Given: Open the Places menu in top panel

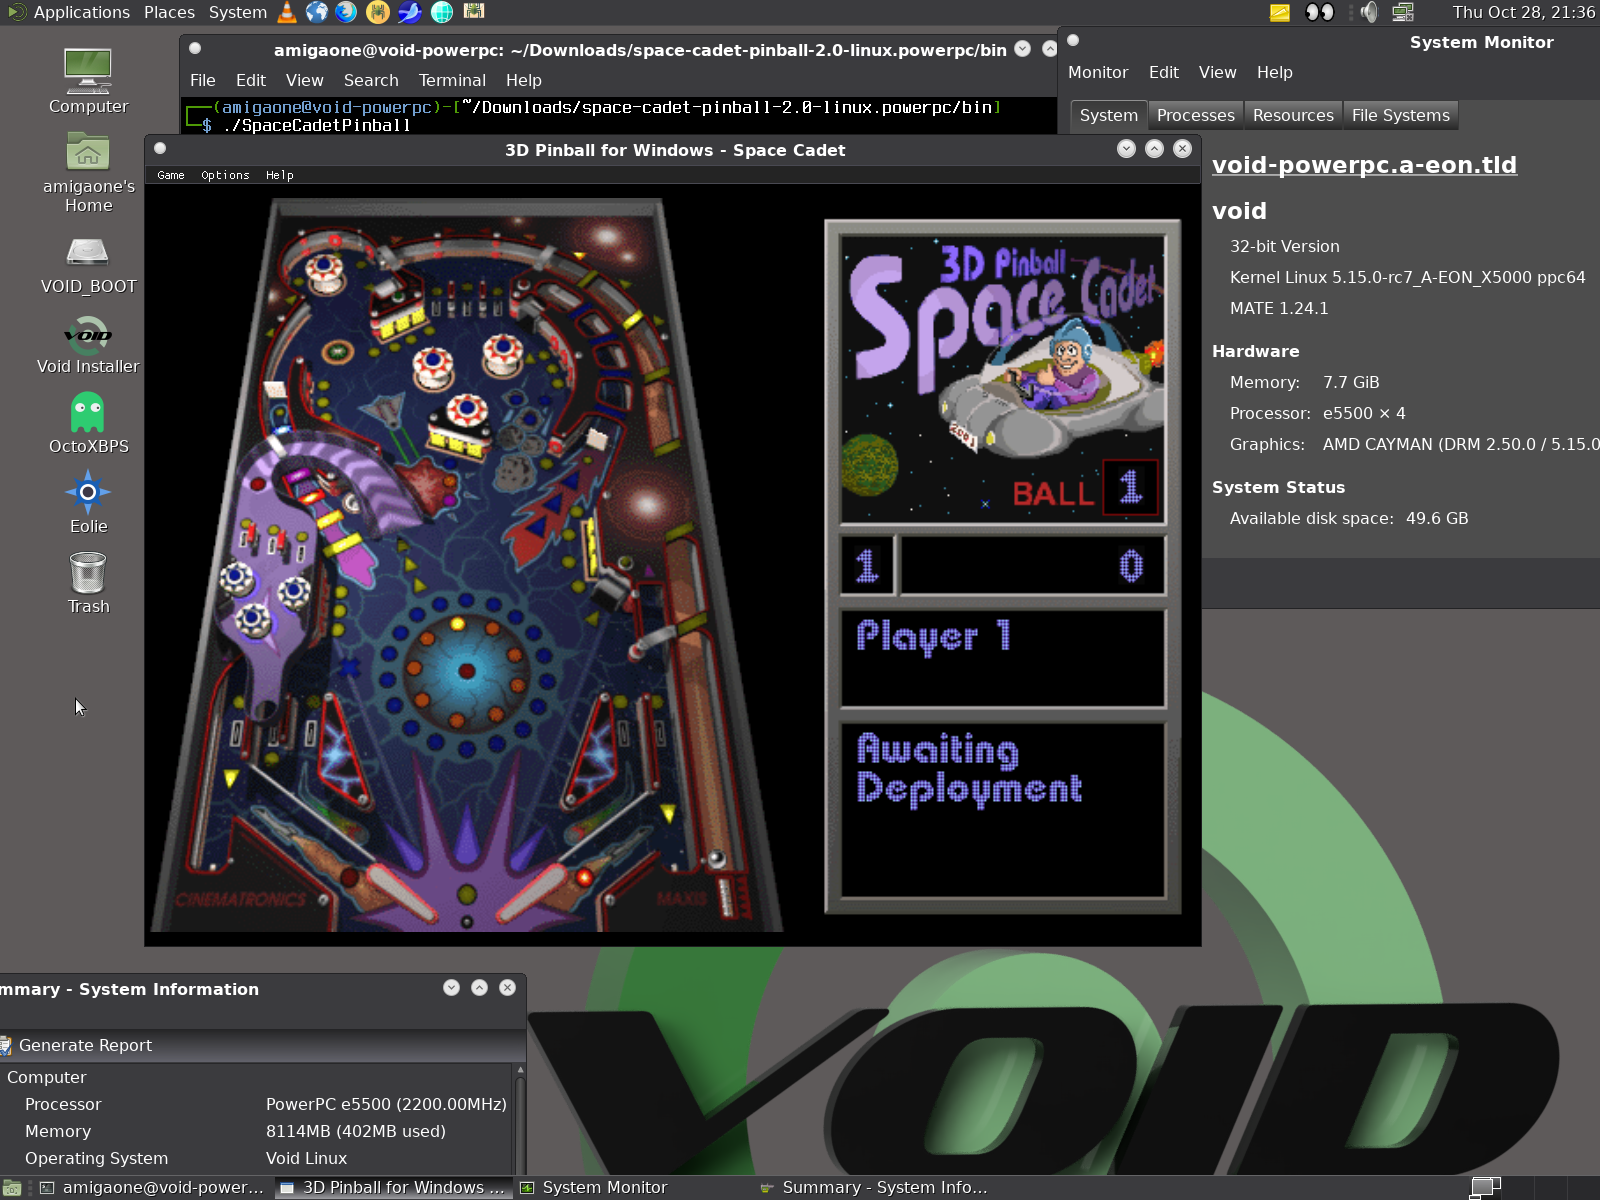Looking at the screenshot, I should point(169,12).
